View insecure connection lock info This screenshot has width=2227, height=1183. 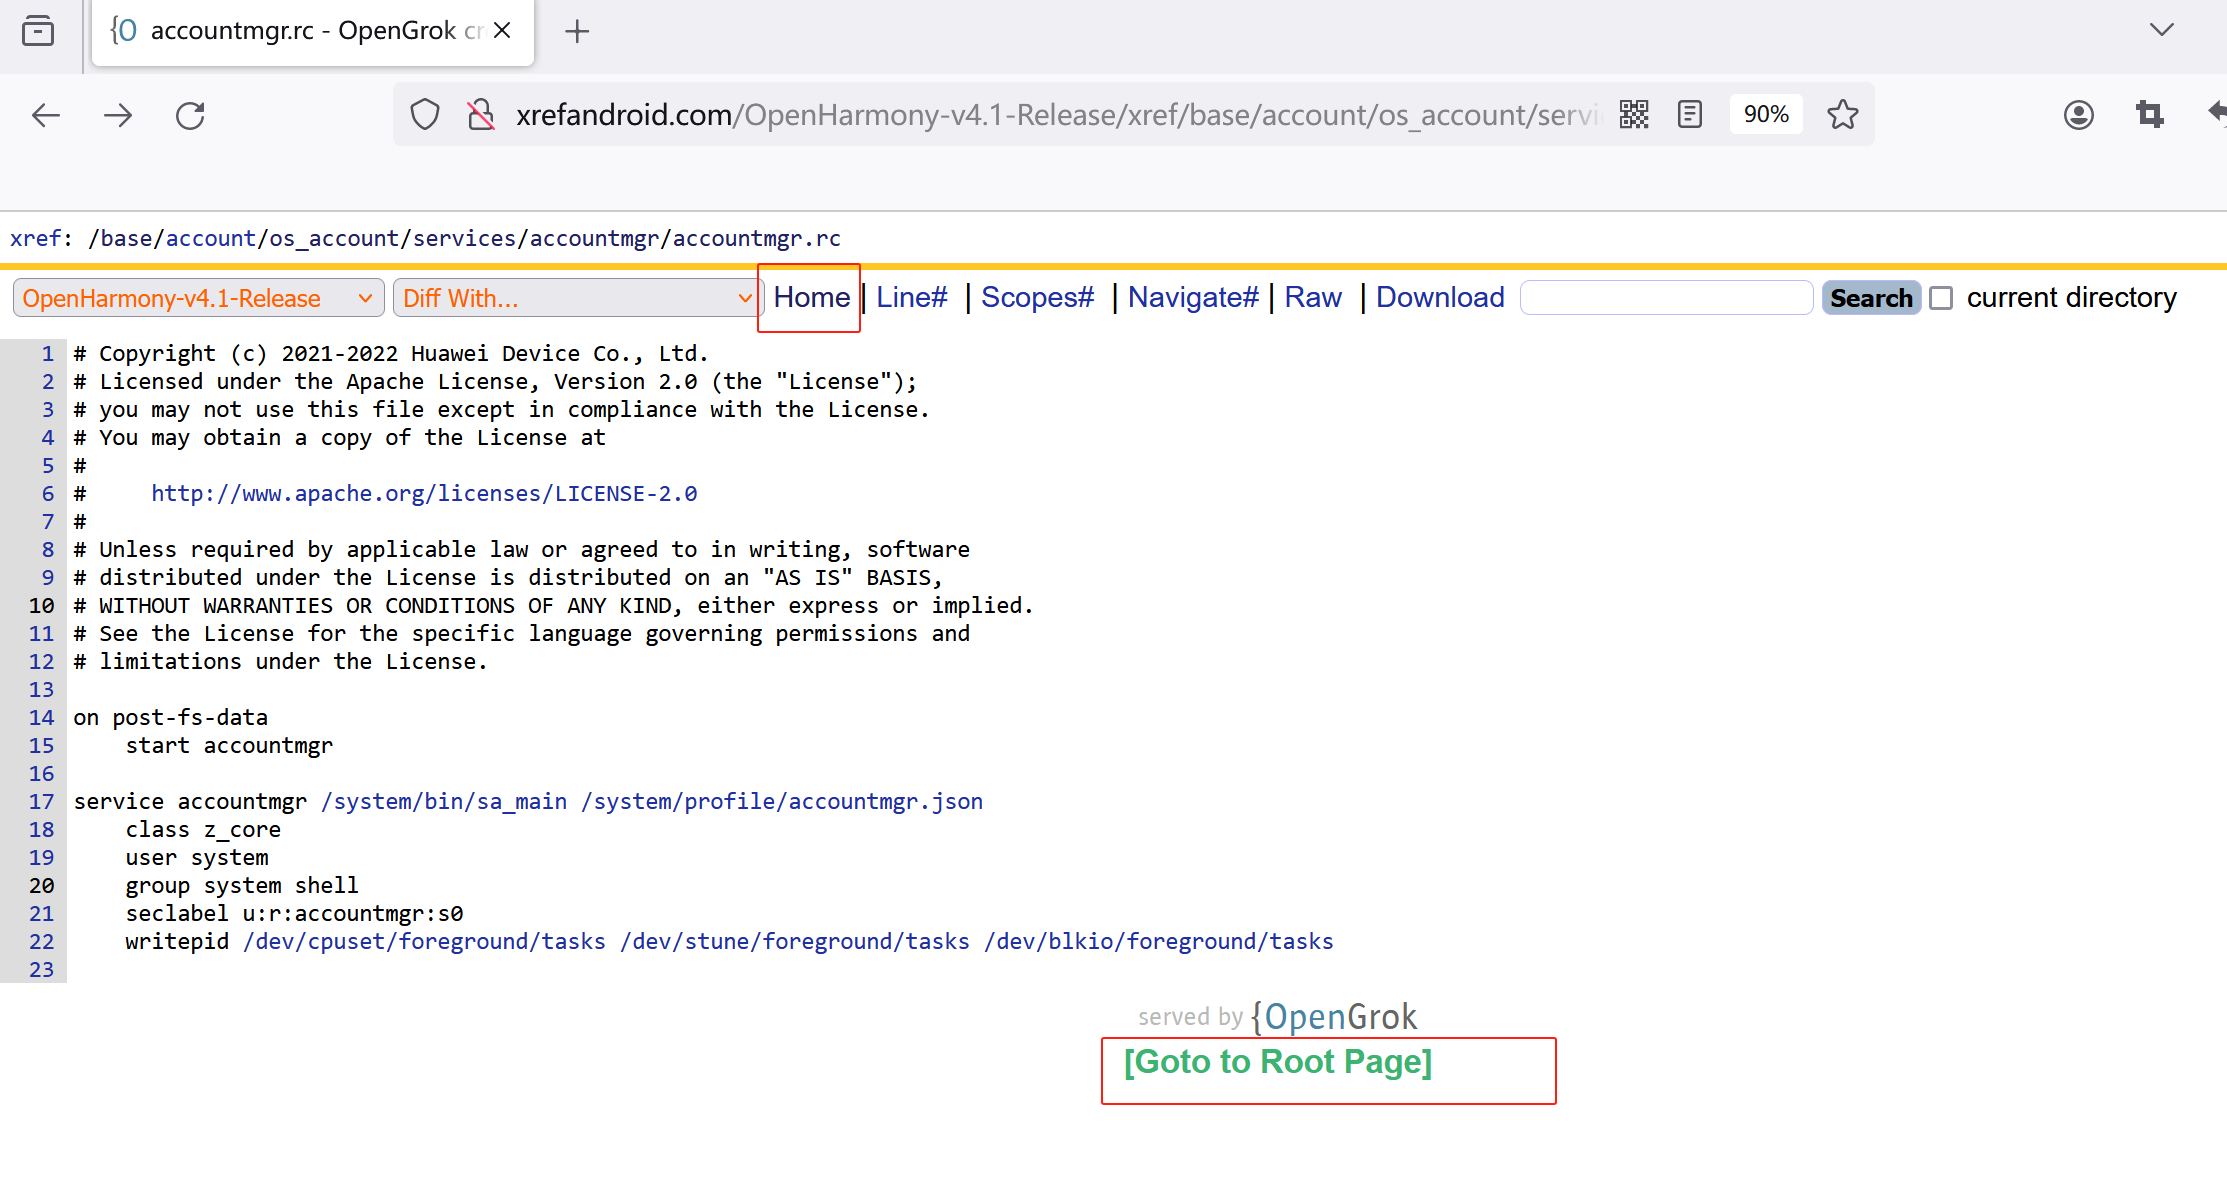pos(481,115)
